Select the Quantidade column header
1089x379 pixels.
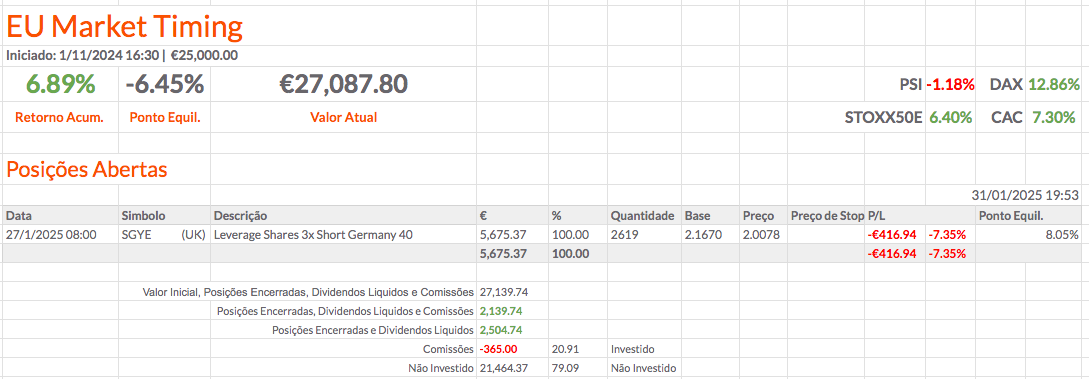[643, 215]
